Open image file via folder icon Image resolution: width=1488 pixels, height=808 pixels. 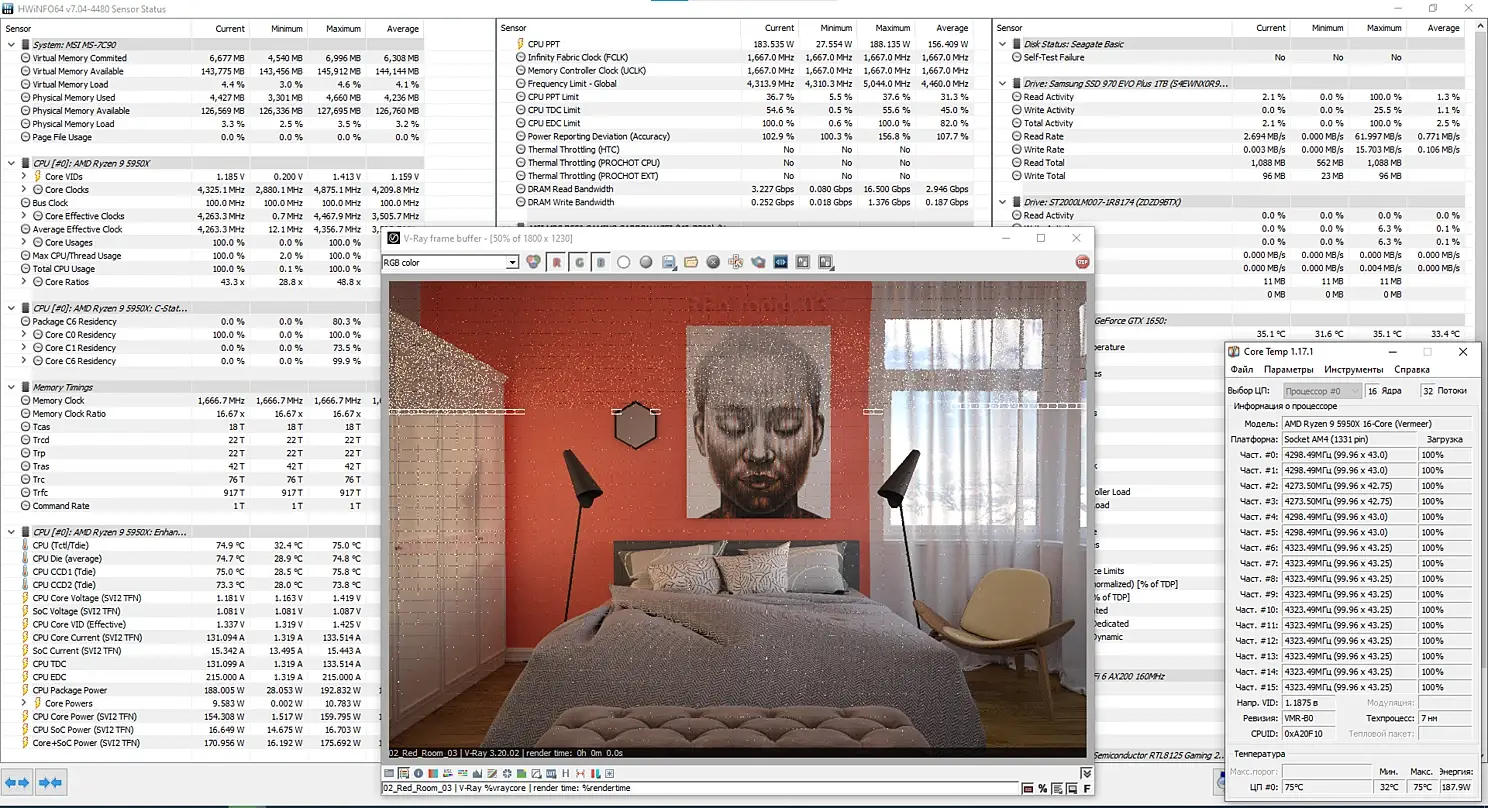click(691, 262)
